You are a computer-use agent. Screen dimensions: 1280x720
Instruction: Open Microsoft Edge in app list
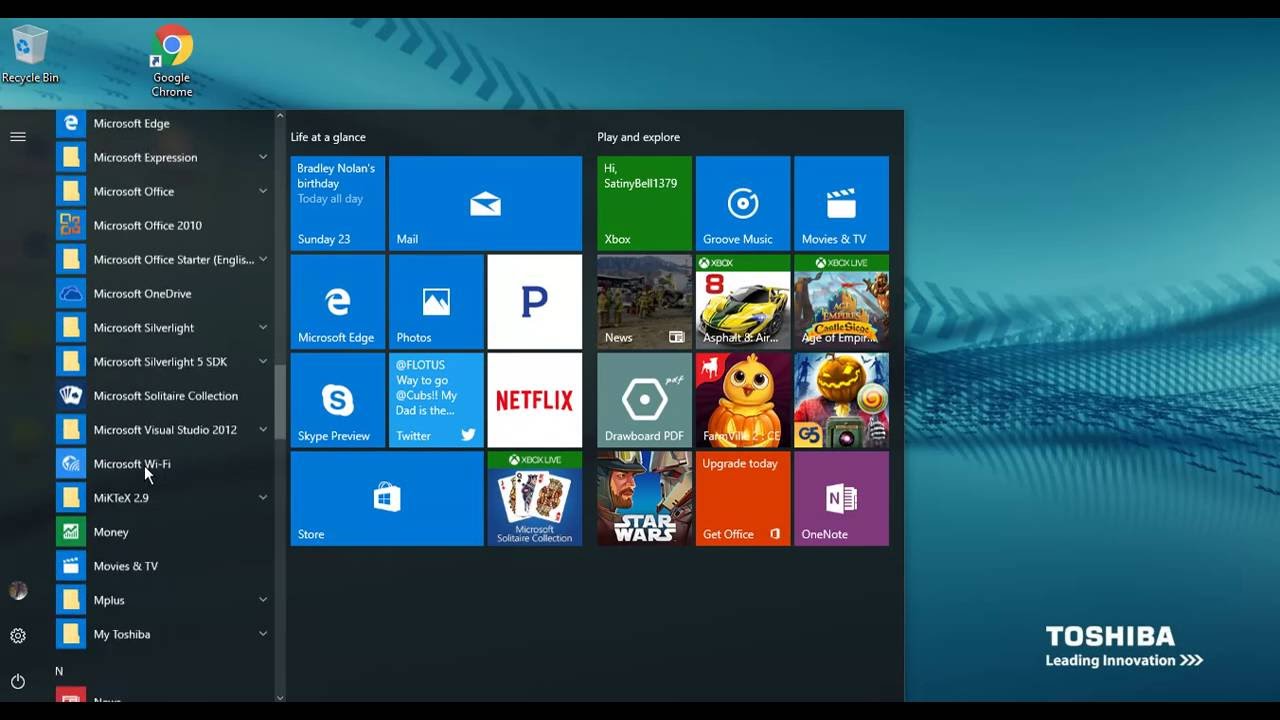164,123
